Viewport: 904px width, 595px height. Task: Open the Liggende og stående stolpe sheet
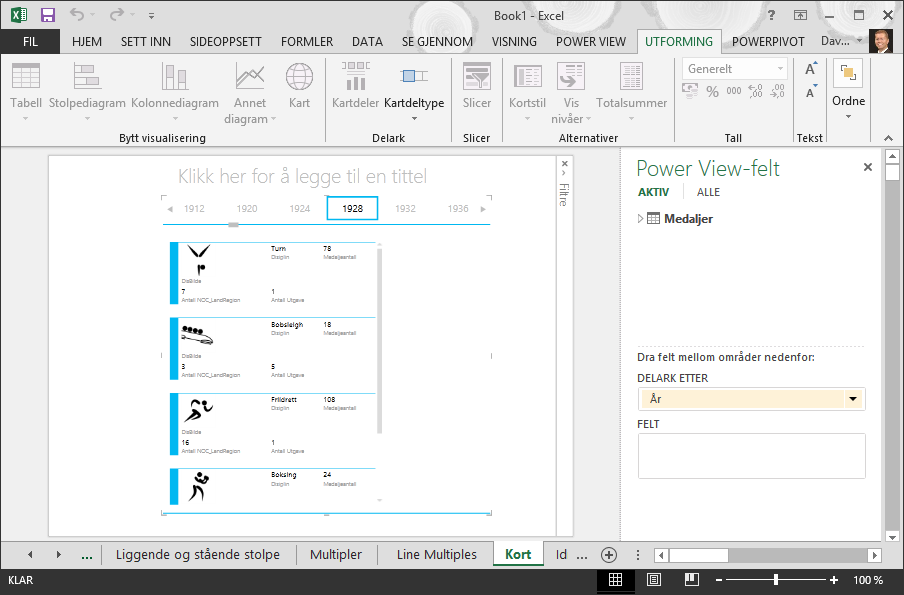tap(198, 555)
